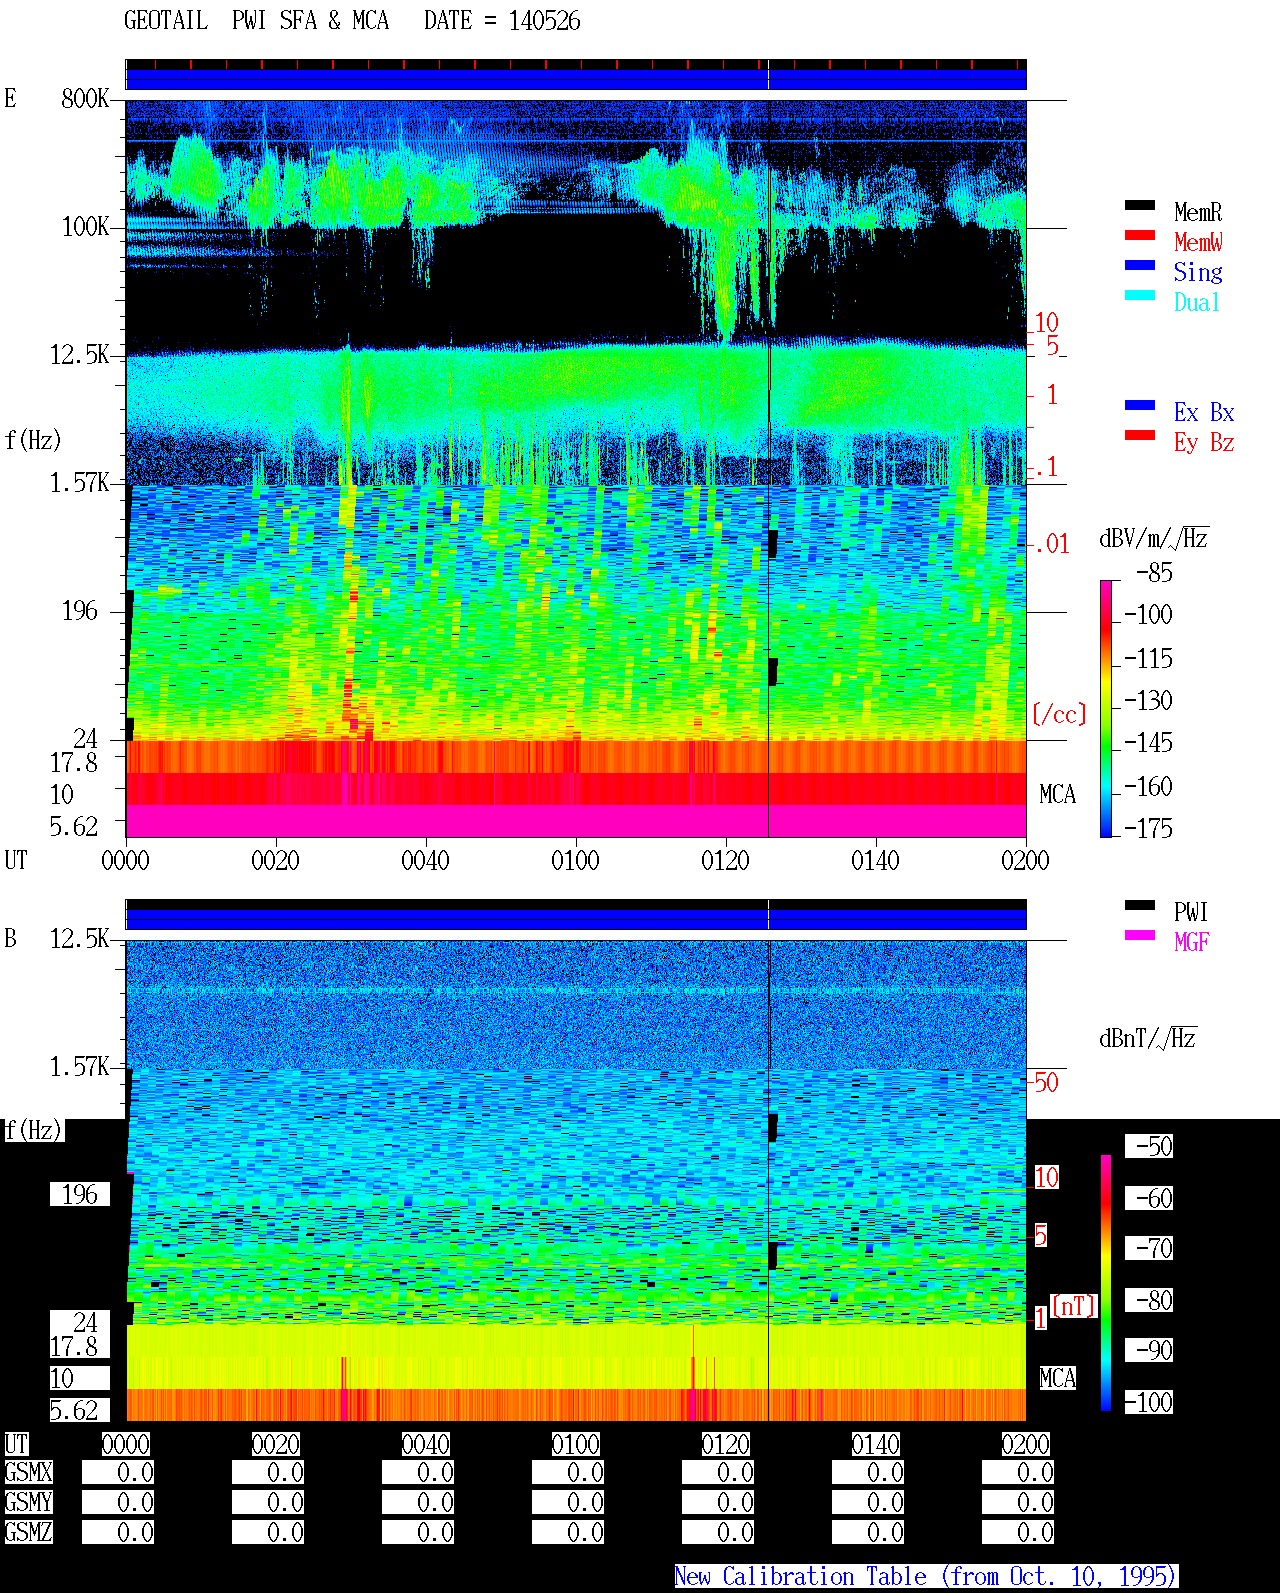Click the 'MemR' legend label
1280x1593 pixels.
(x=1198, y=212)
